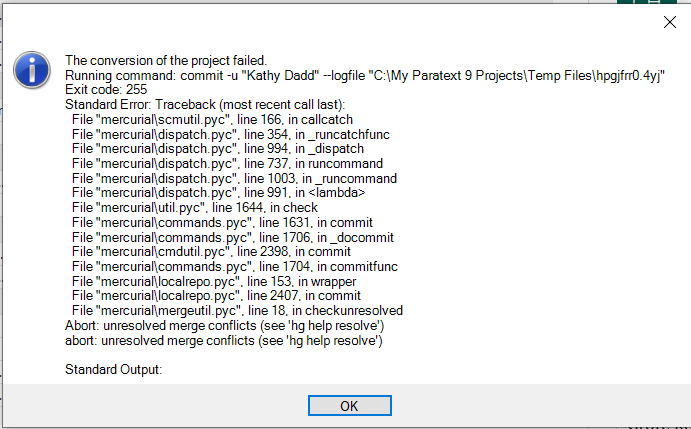Click the dispatch.pyc line 737 'runcommand' entry

227,164
